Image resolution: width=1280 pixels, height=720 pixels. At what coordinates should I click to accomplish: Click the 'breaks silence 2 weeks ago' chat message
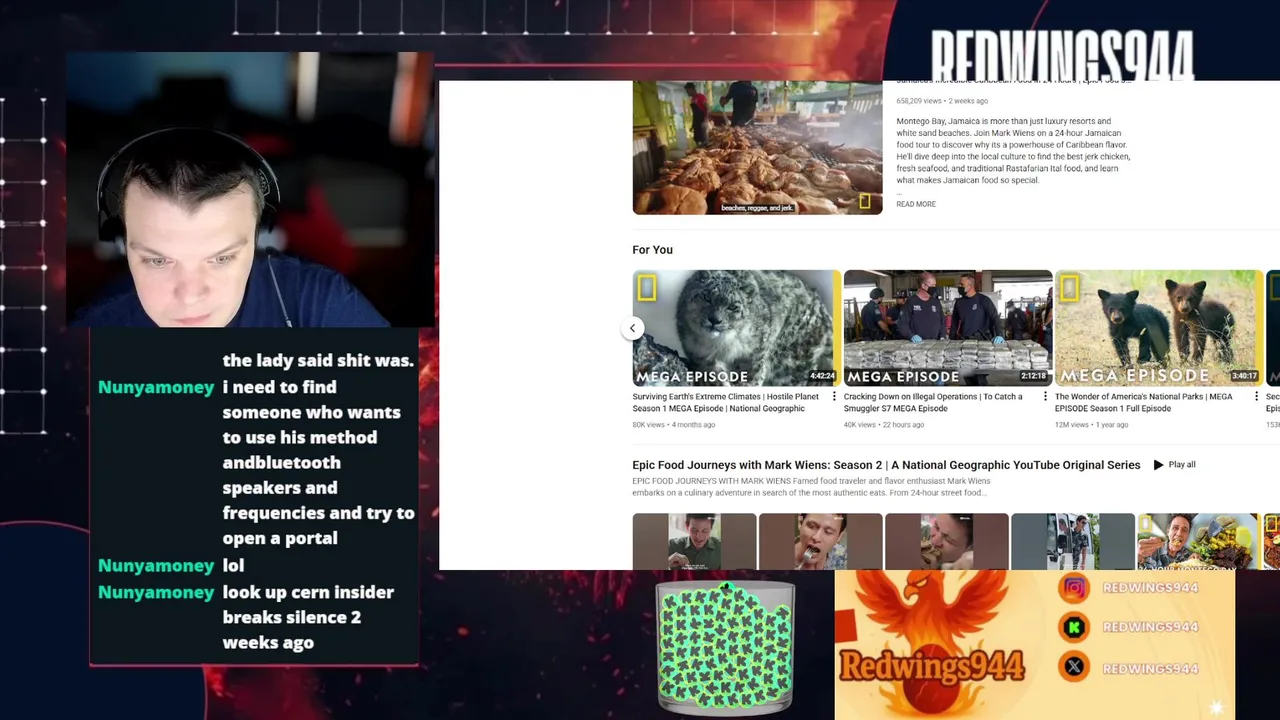click(291, 630)
